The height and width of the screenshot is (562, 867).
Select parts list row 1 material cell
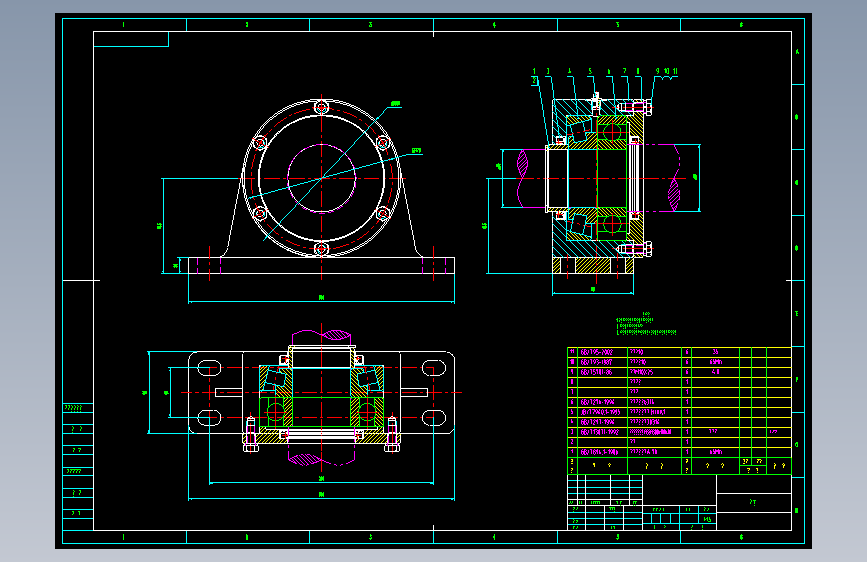click(715, 452)
